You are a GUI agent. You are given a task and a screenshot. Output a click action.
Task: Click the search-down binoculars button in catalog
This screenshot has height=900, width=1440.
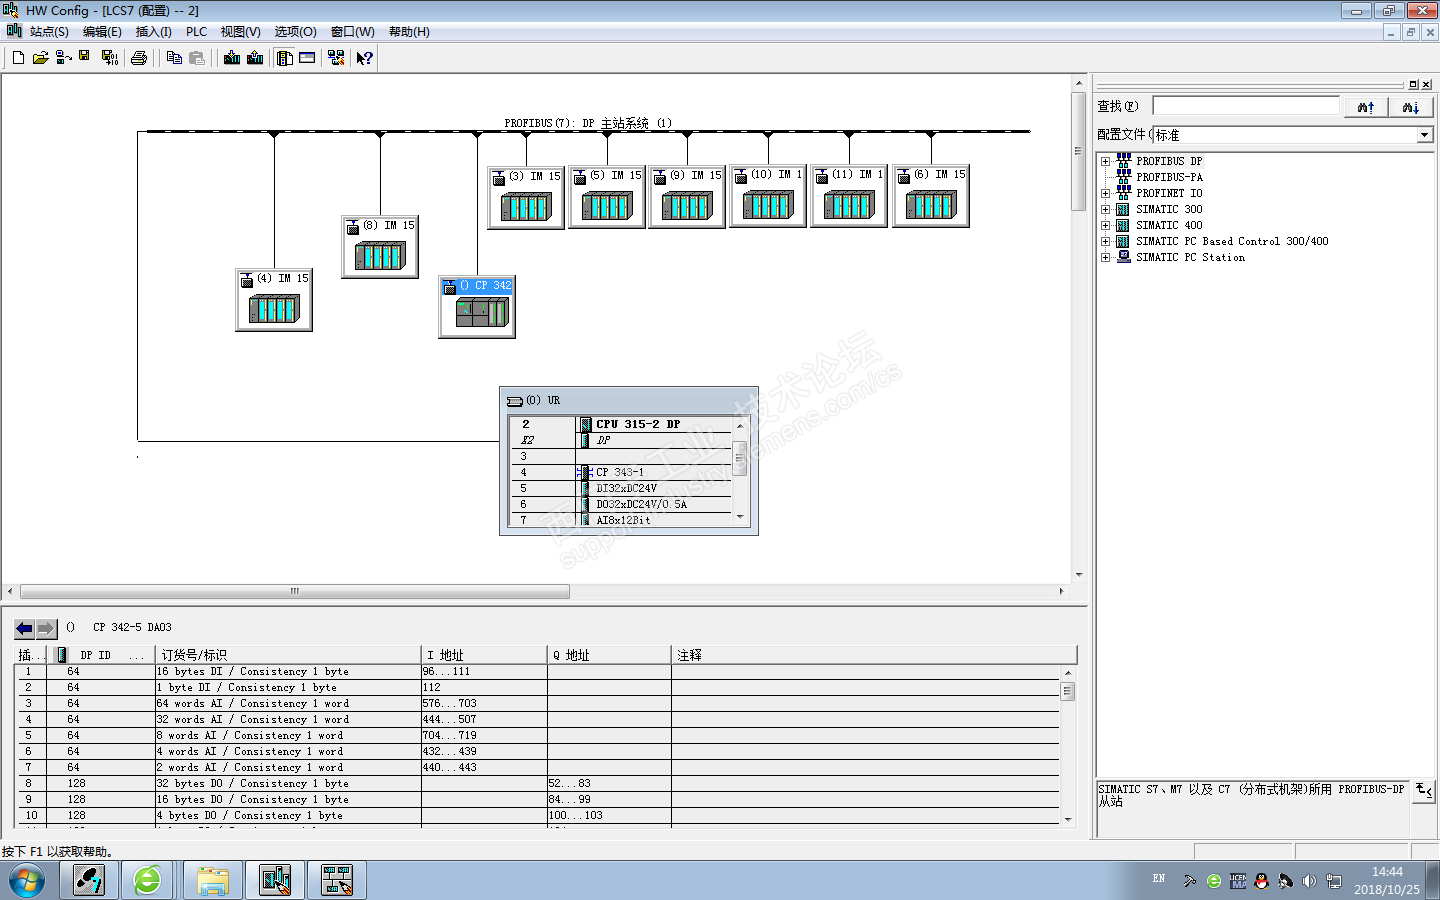(x=1410, y=107)
